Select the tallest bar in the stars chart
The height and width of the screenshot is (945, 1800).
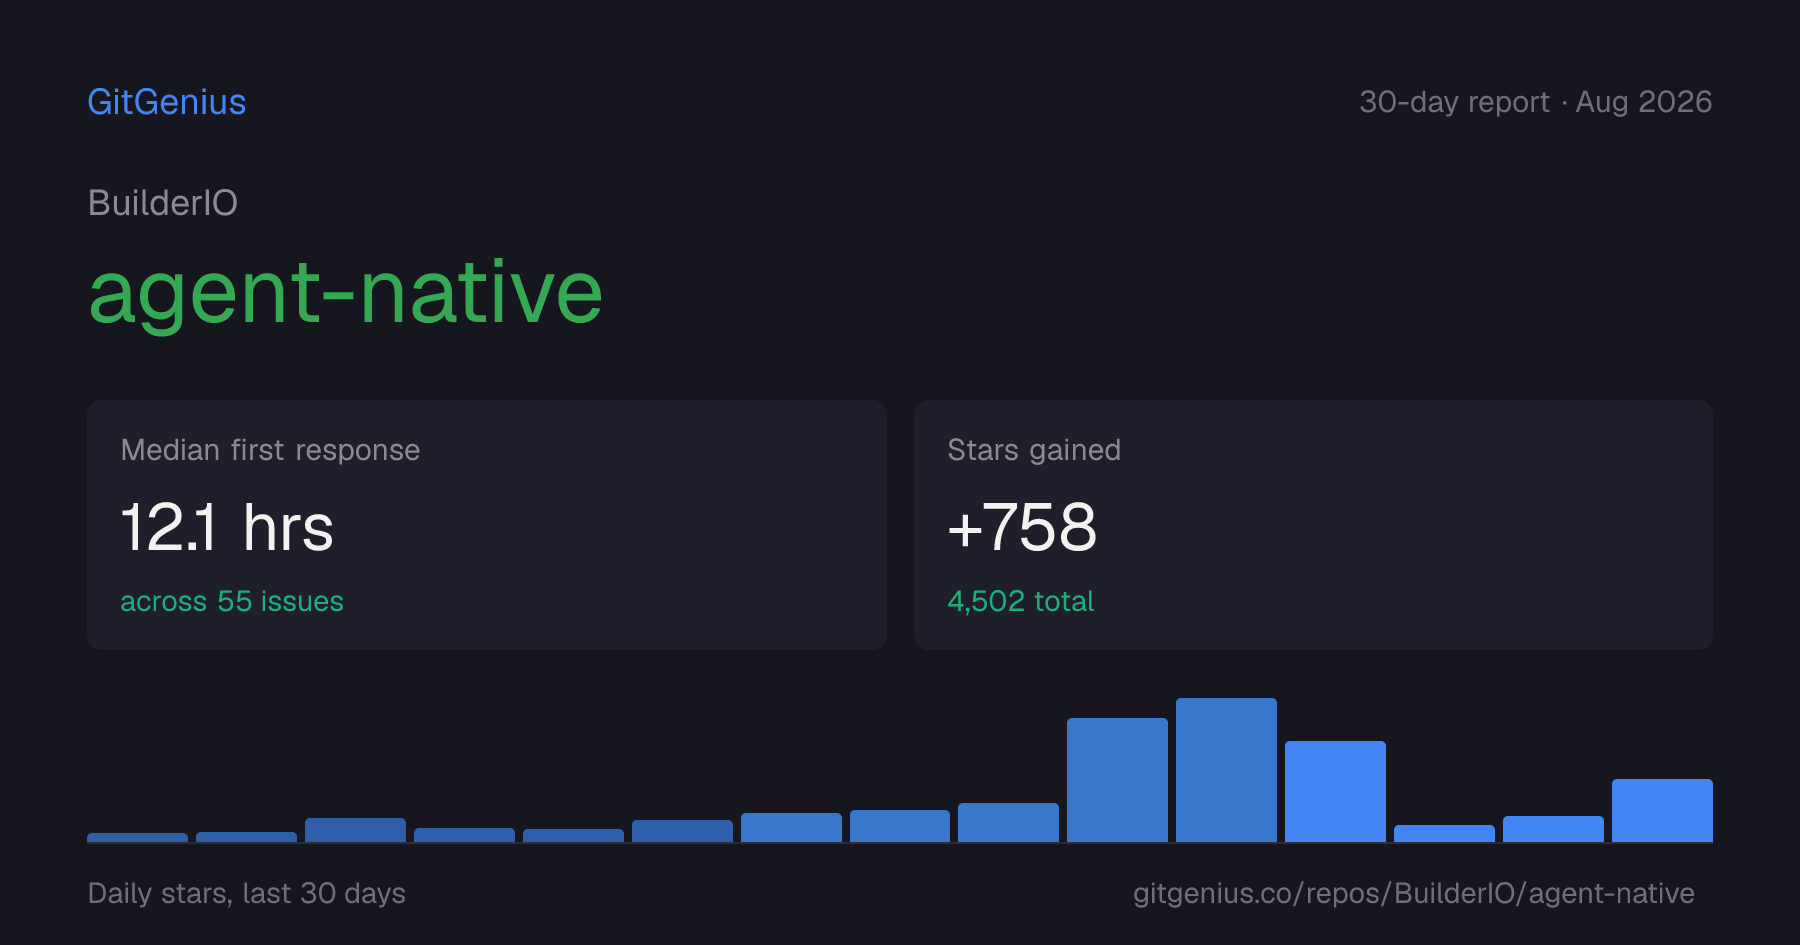(1226, 770)
